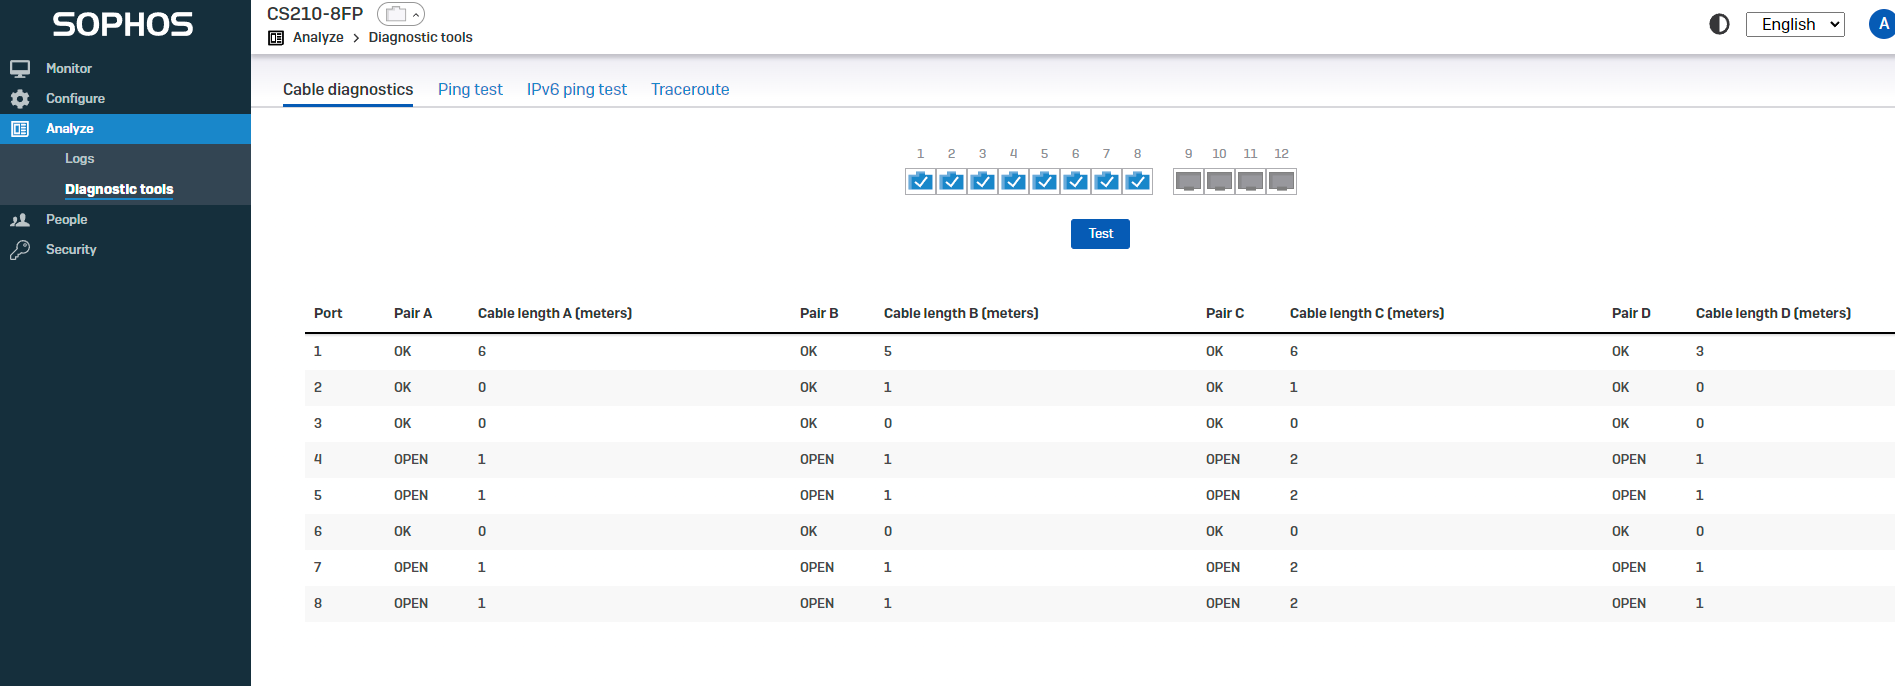
Task: Click the Security key icon
Action: [x=20, y=250]
